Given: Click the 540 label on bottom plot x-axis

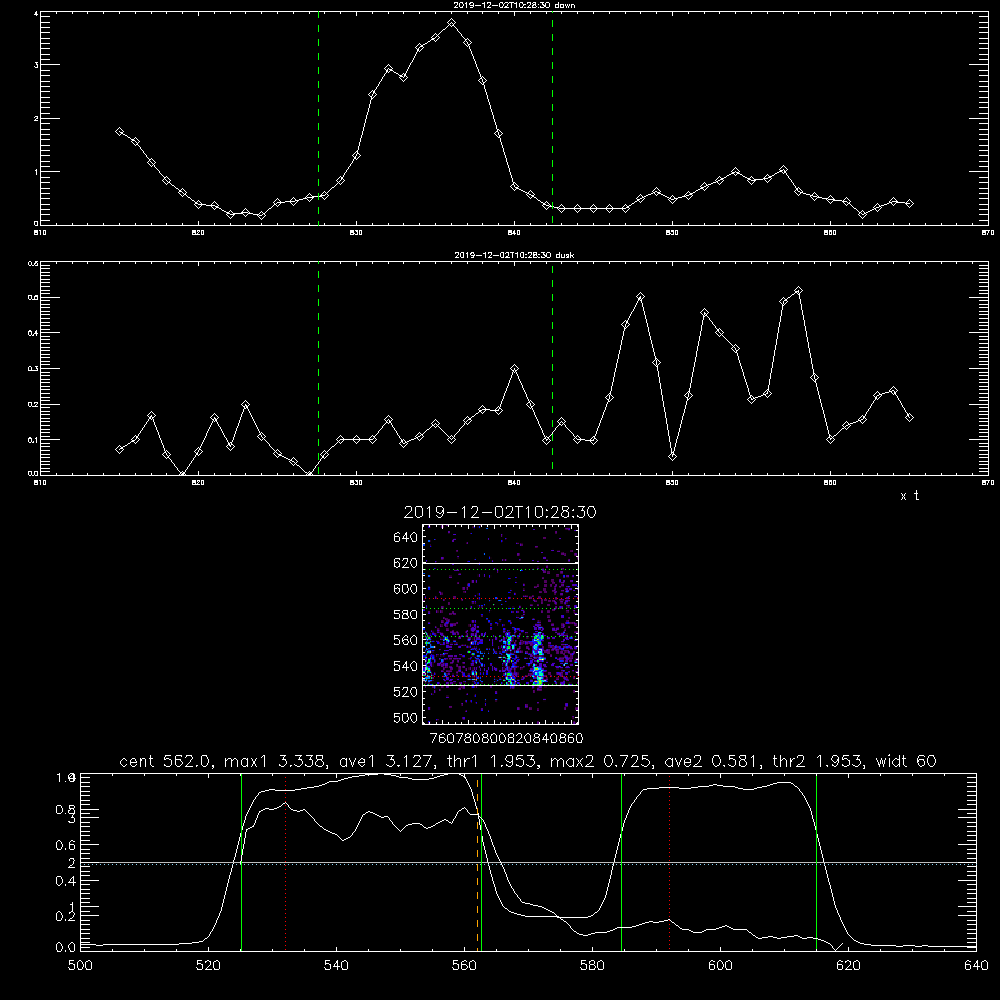Looking at the screenshot, I should [x=336, y=965].
